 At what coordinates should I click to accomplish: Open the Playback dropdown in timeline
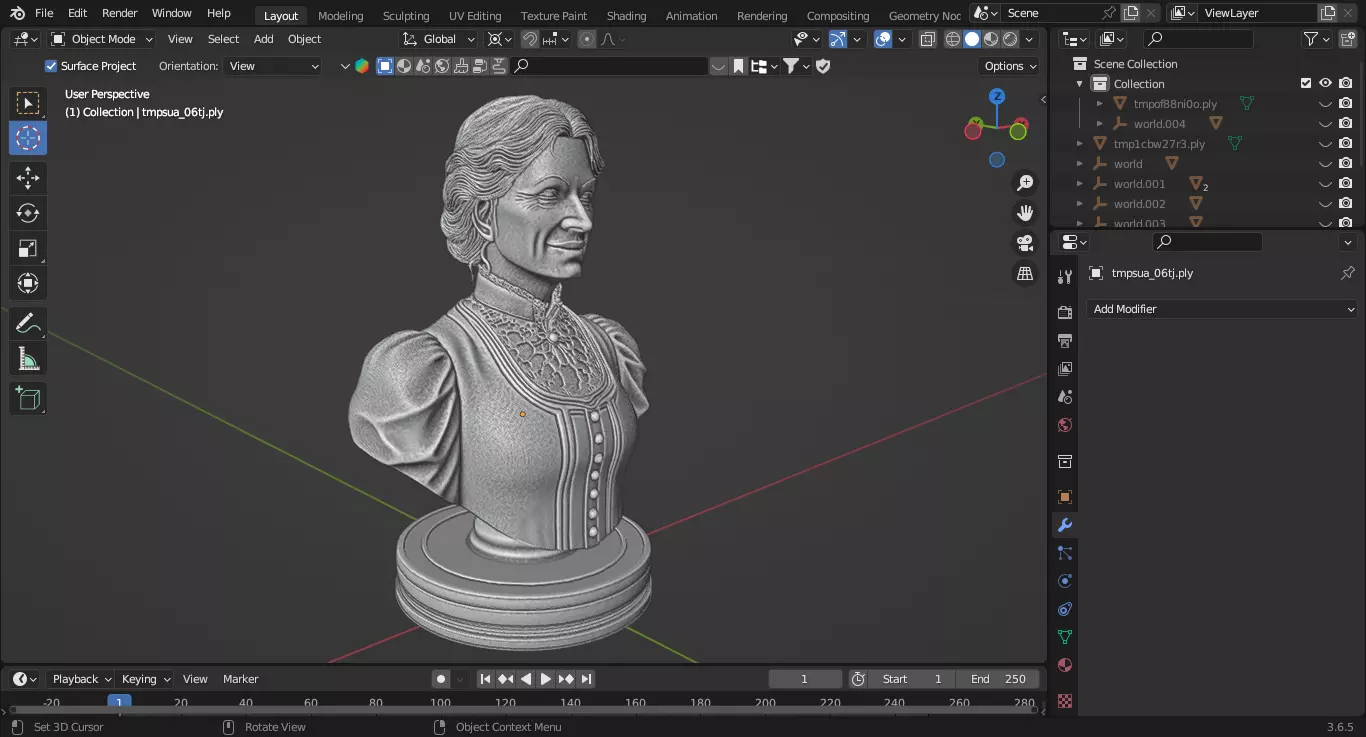(x=80, y=679)
